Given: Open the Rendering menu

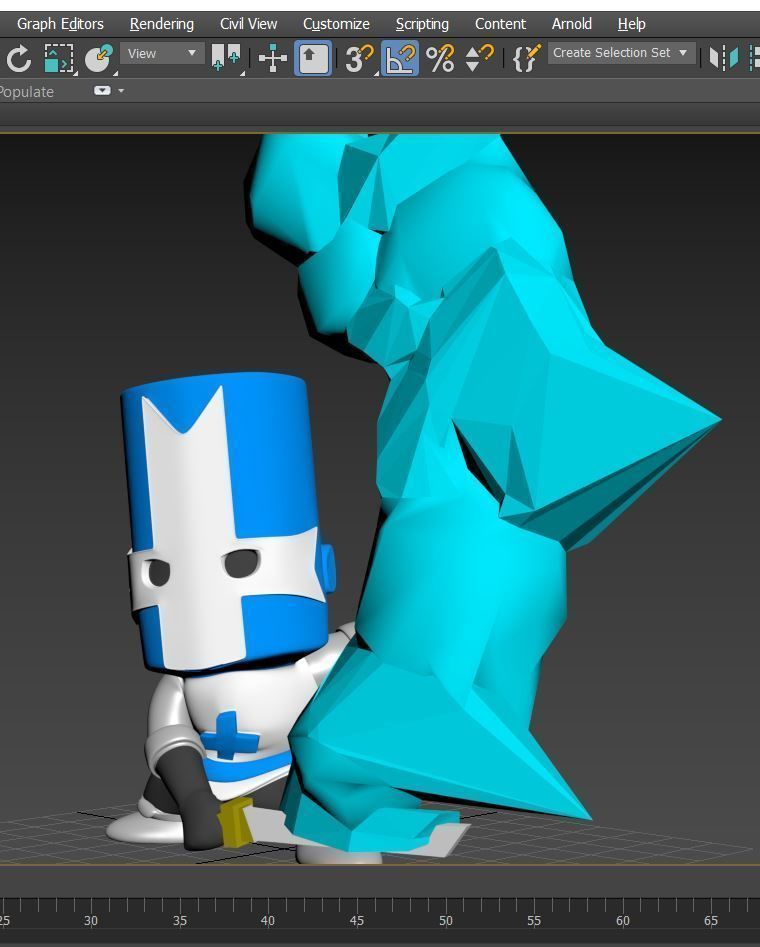Looking at the screenshot, I should 161,24.
